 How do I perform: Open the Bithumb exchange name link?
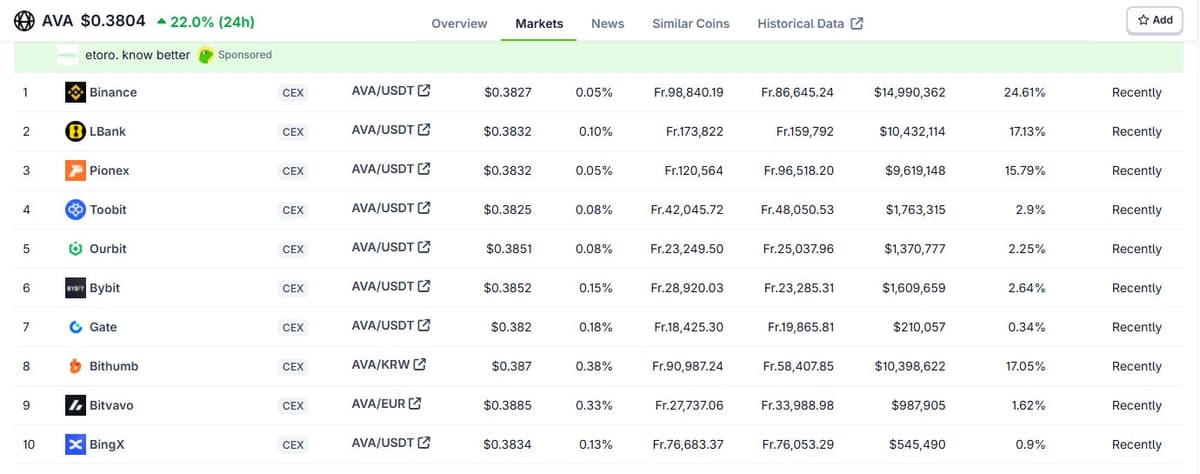tap(114, 366)
